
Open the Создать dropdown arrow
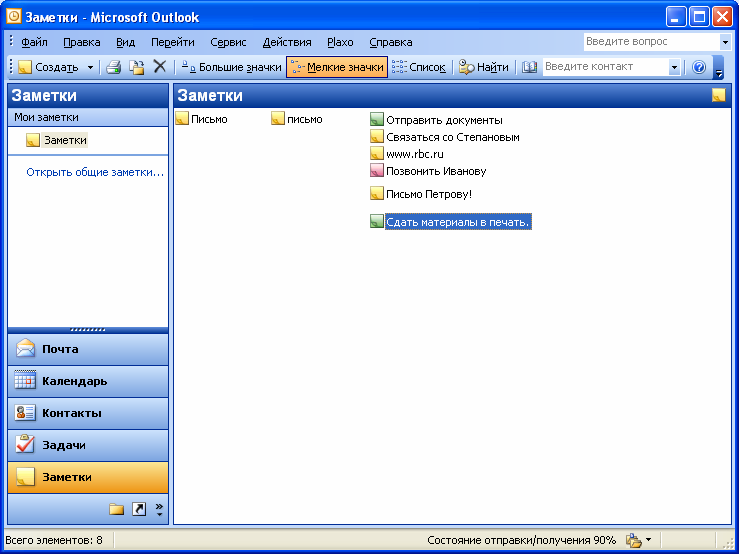point(90,67)
